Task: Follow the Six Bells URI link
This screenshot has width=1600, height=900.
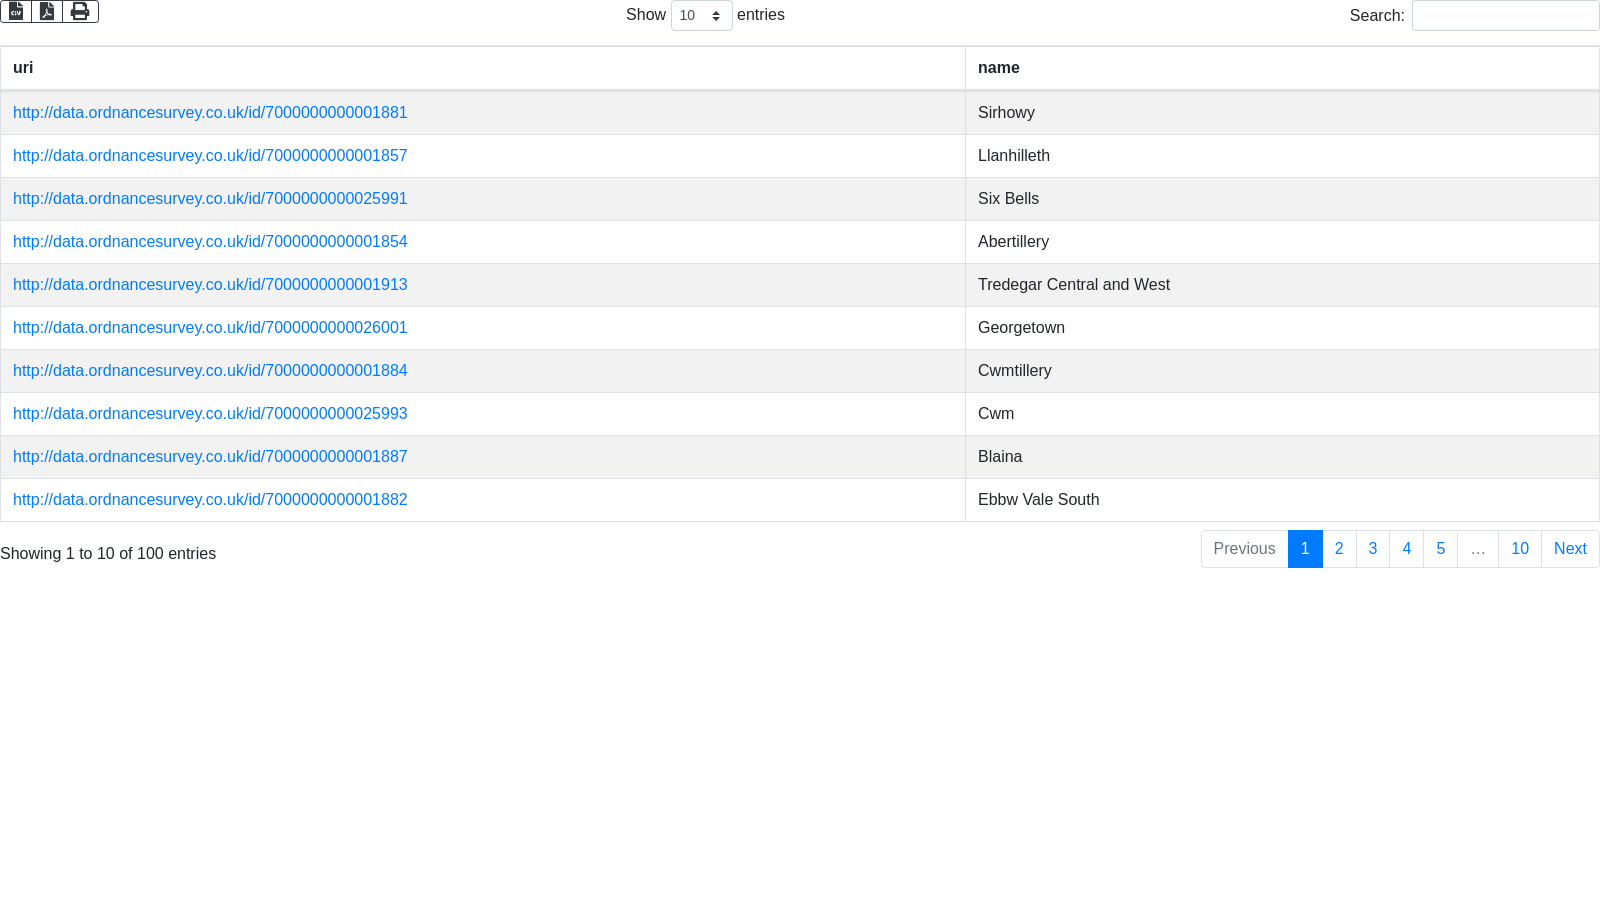Action: [x=210, y=199]
